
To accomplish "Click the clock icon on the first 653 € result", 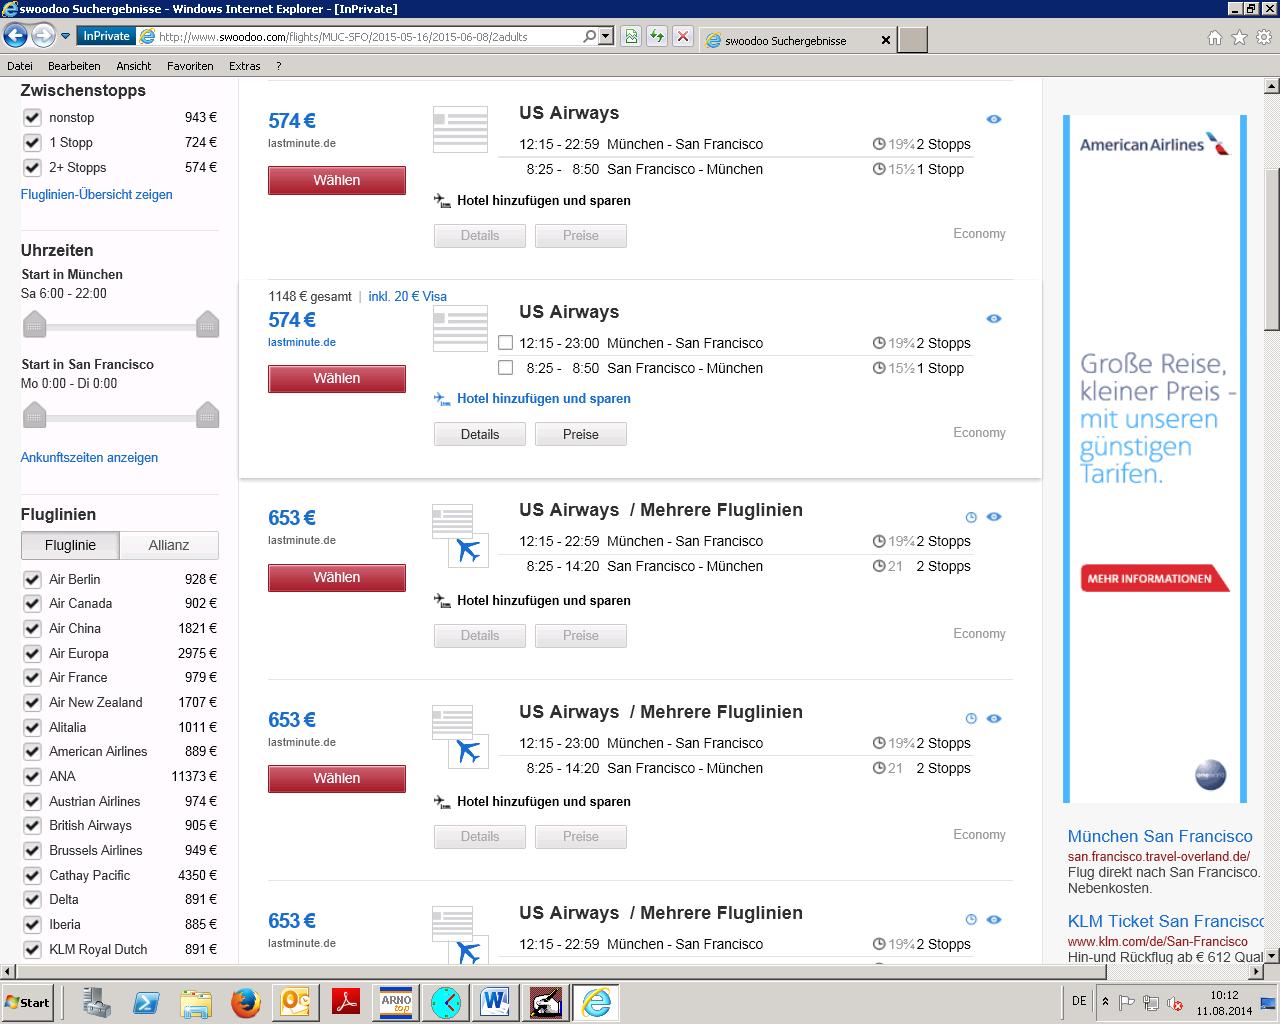I will (970, 517).
